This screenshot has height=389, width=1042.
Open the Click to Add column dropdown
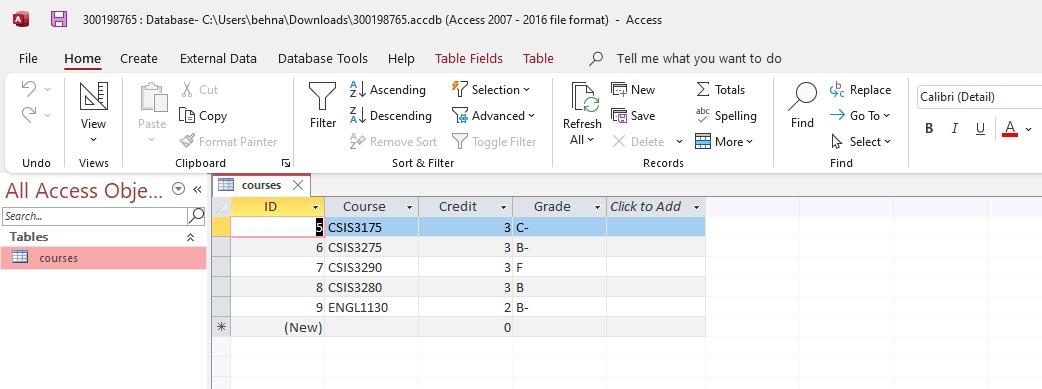[x=696, y=207]
